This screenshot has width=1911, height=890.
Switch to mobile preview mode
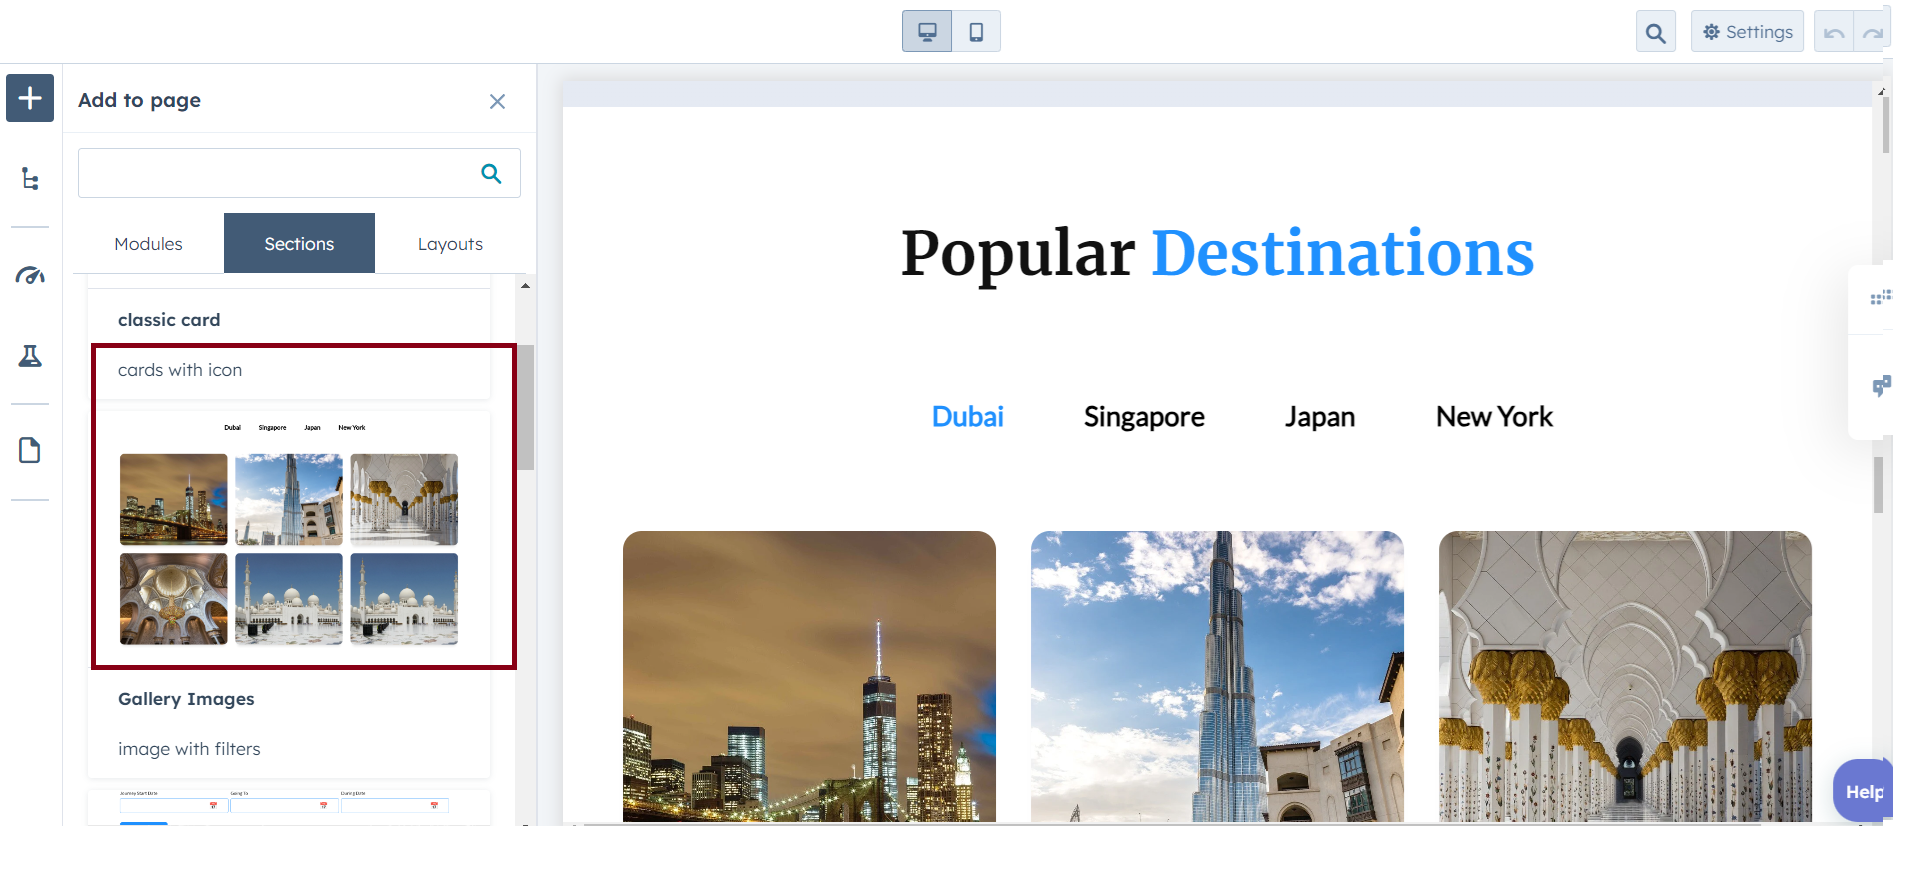point(976,32)
